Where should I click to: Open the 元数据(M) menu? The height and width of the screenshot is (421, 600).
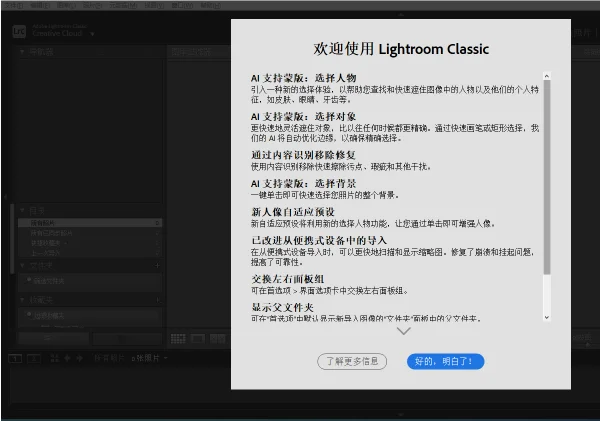tap(123, 5)
